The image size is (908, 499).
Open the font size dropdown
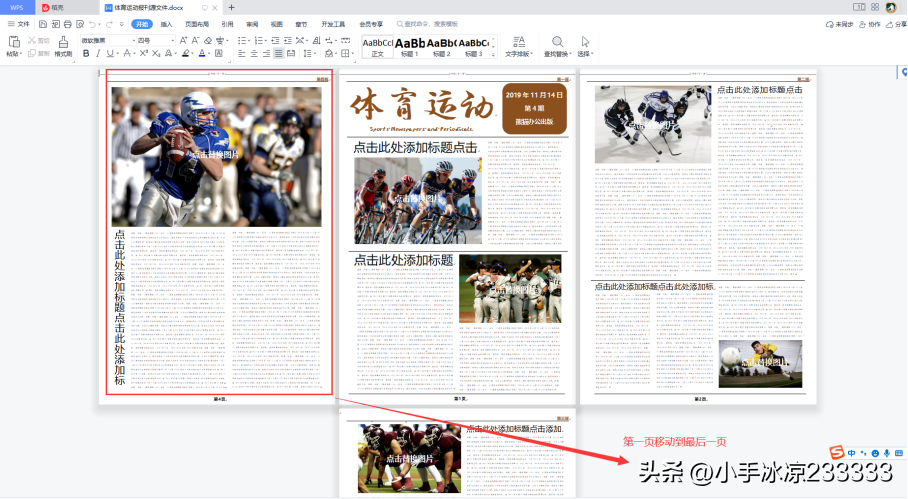pos(173,41)
